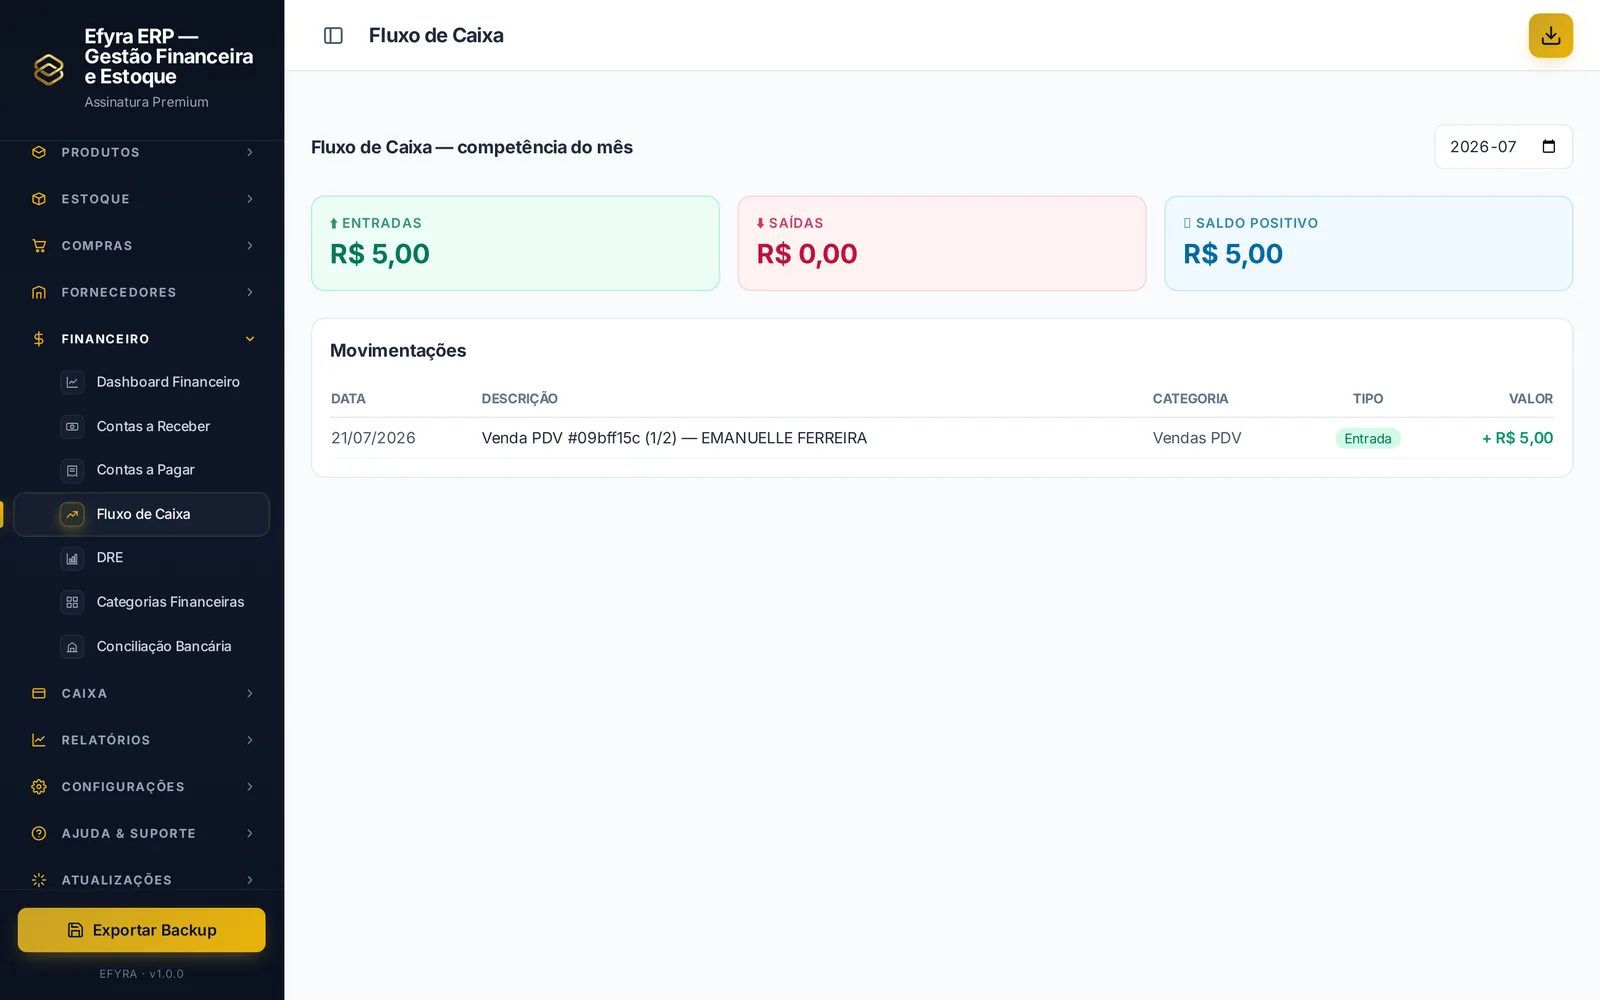The image size is (1600, 1000).
Task: Click the Contas a Receber icon
Action: pos(72,426)
